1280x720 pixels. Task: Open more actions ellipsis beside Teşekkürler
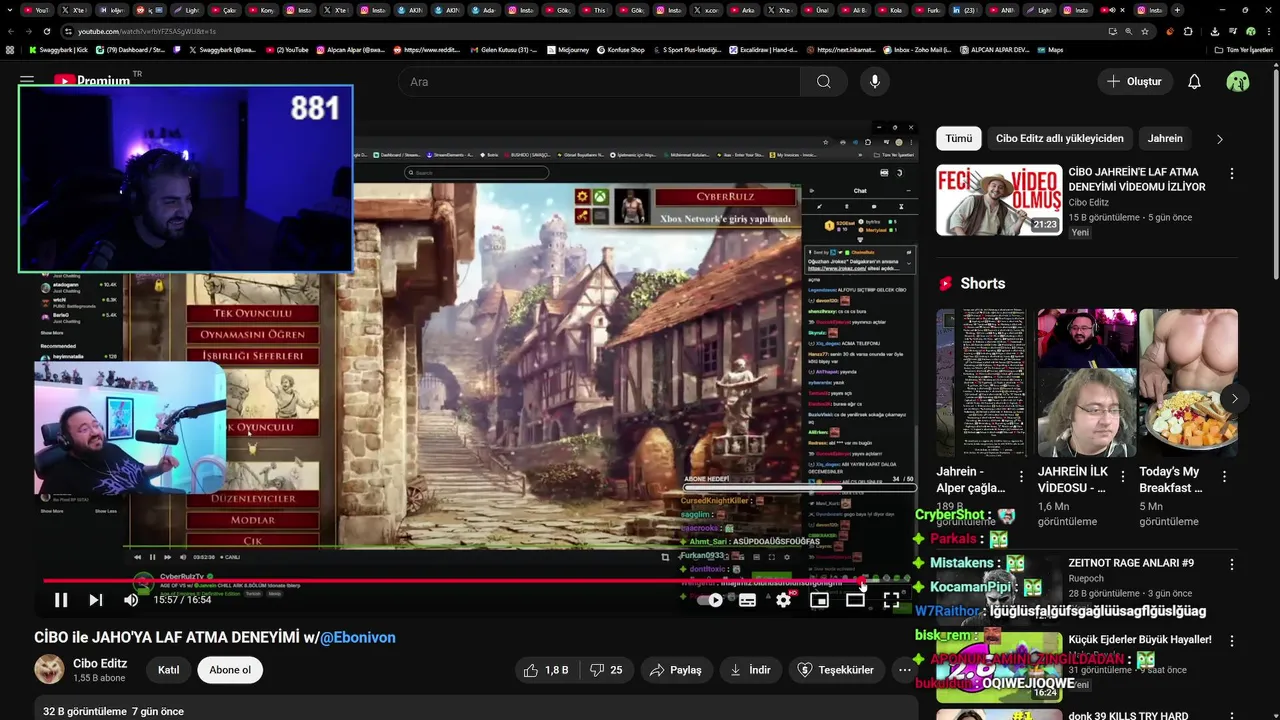pyautogui.click(x=904, y=670)
